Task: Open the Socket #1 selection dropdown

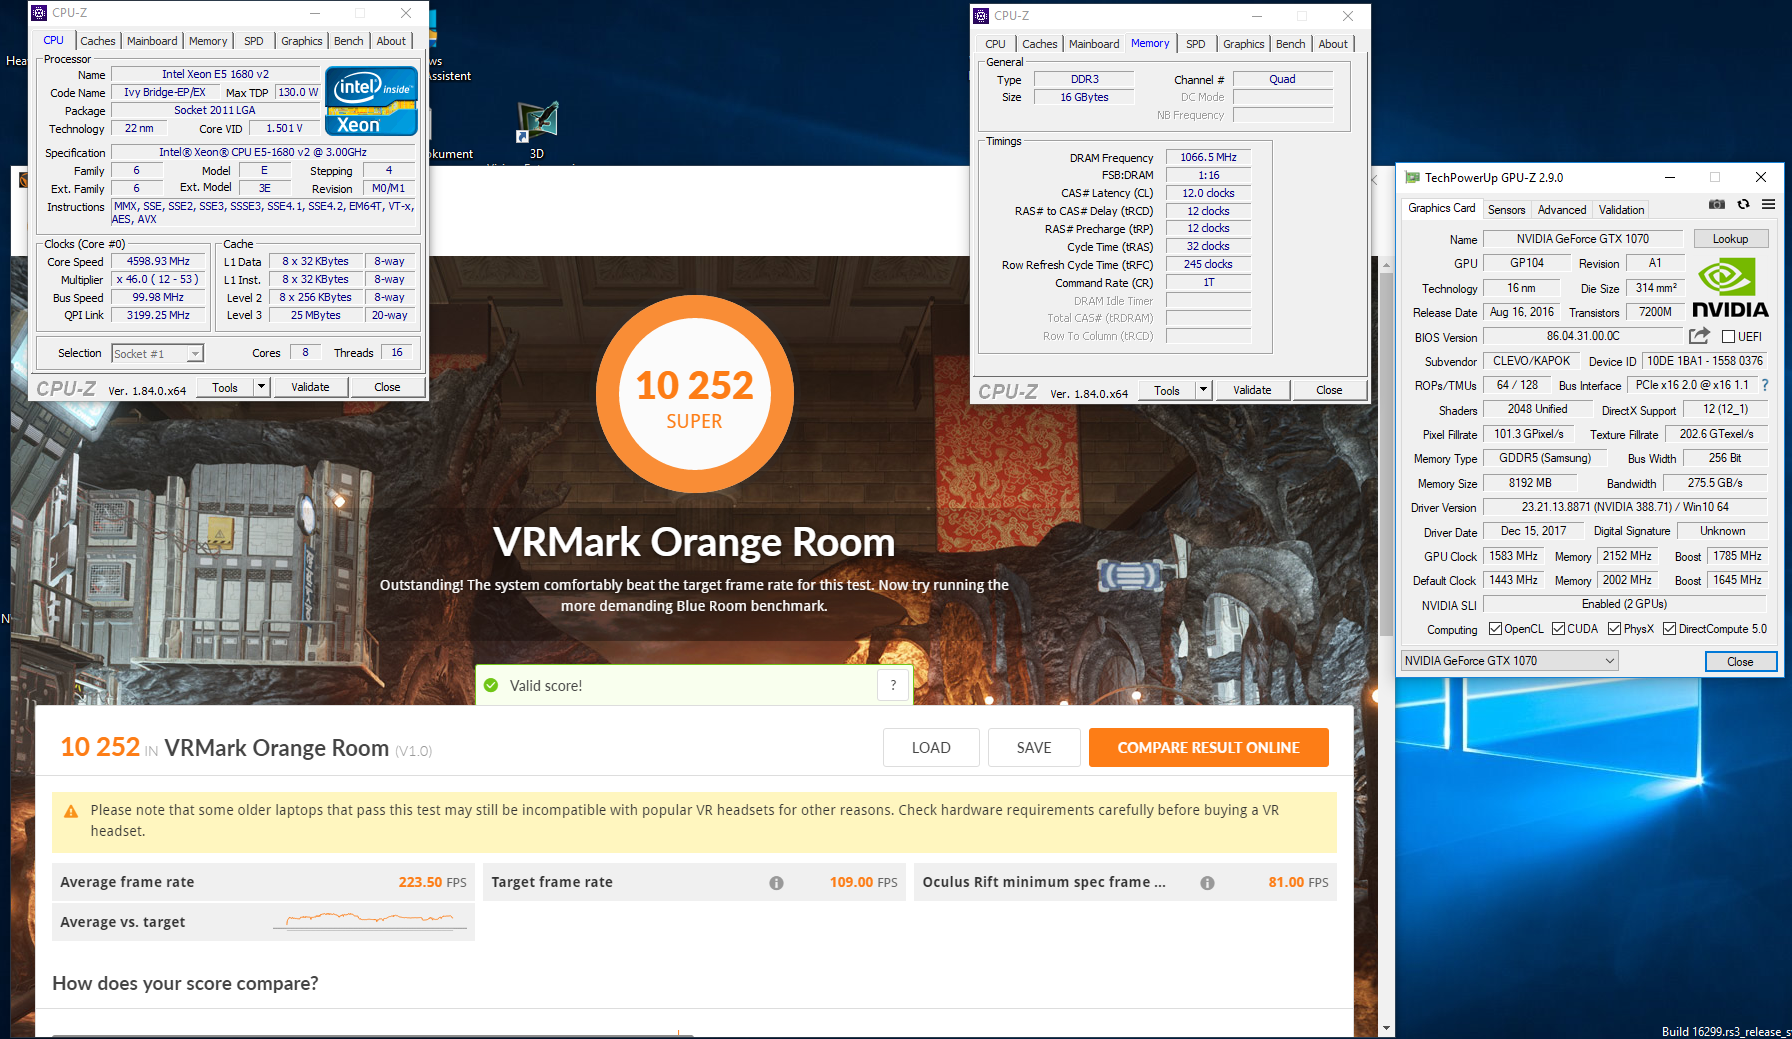Action: (158, 353)
